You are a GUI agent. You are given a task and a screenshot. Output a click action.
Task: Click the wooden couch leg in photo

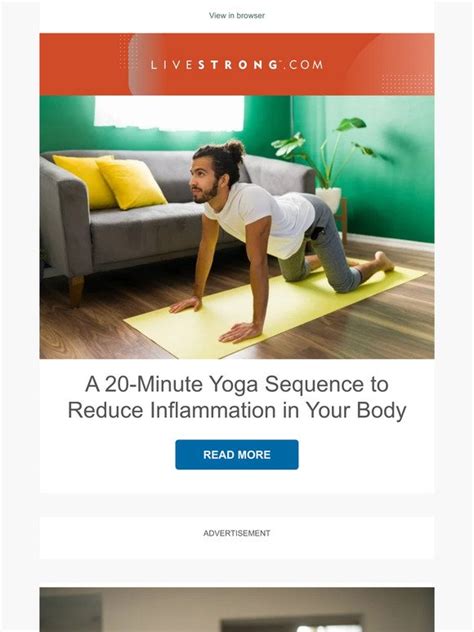click(x=76, y=290)
